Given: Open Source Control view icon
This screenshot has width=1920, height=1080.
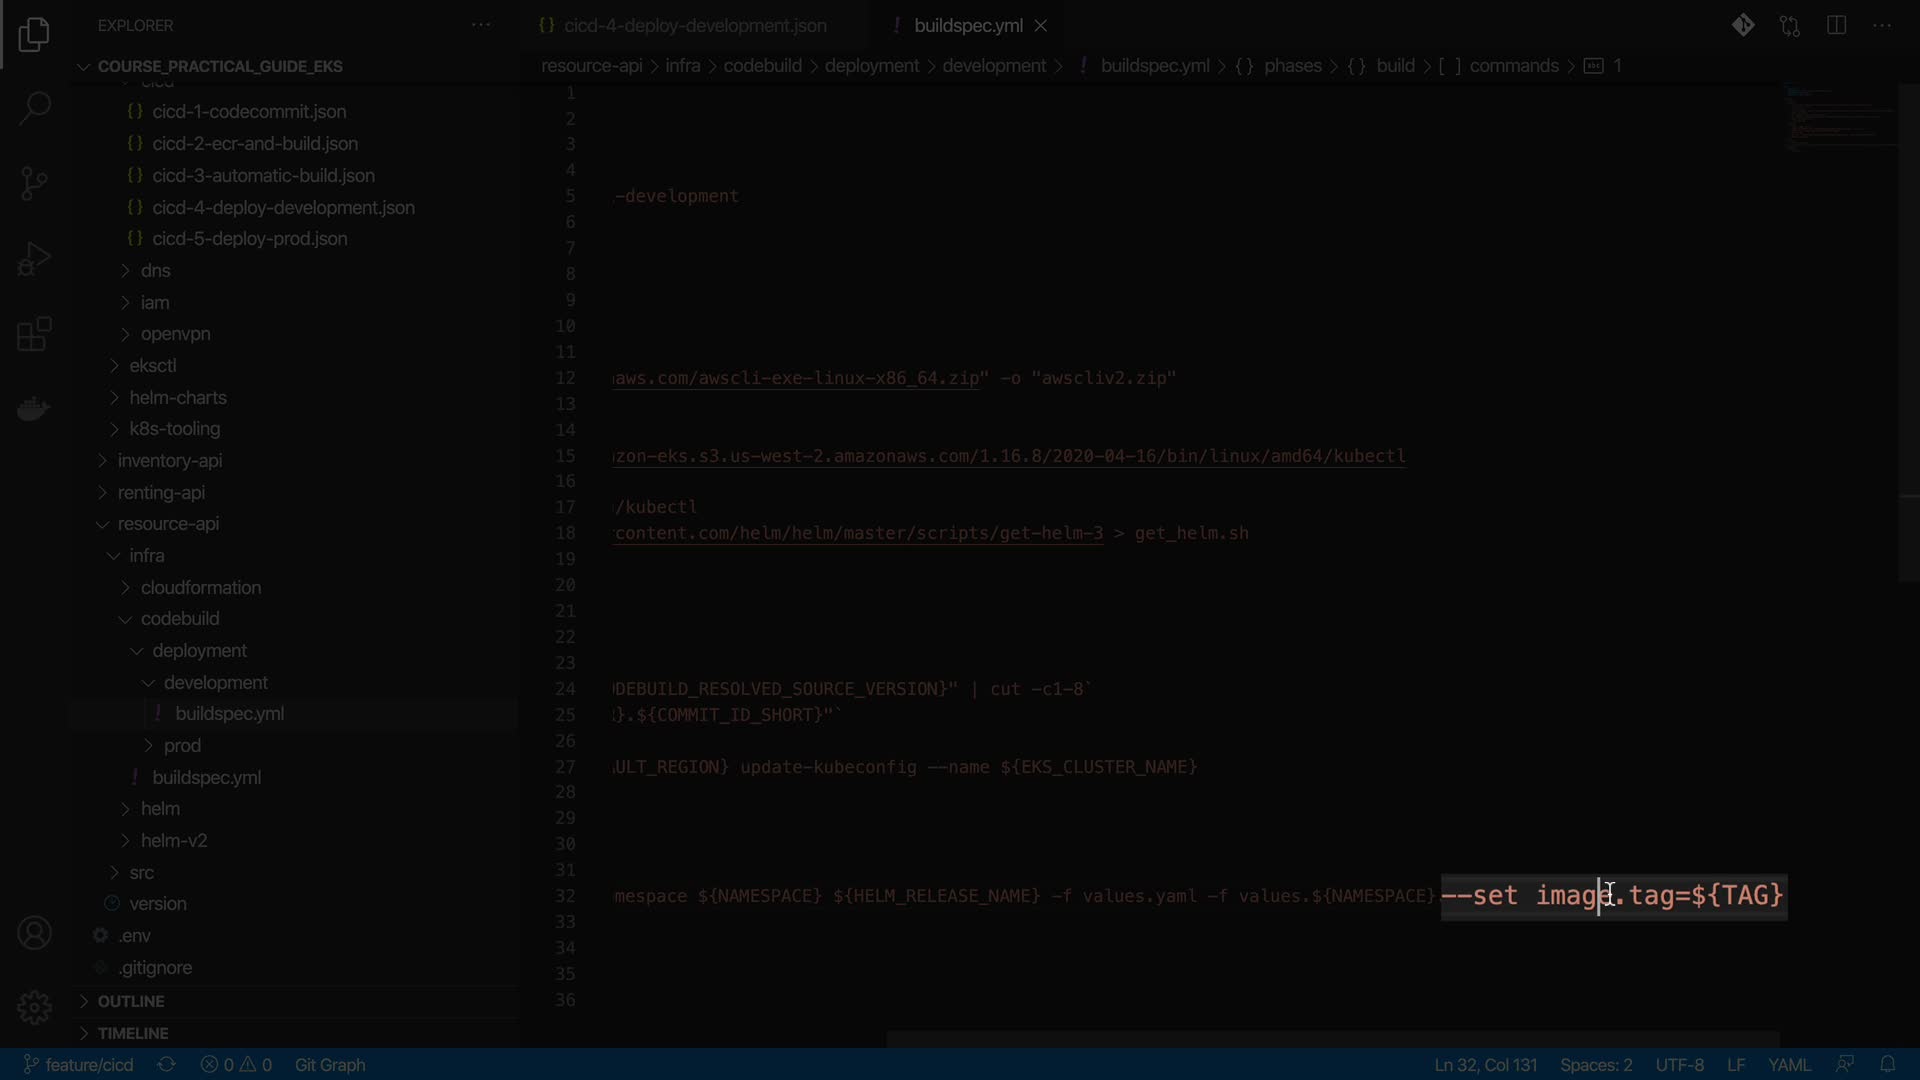Looking at the screenshot, I should point(34,183).
